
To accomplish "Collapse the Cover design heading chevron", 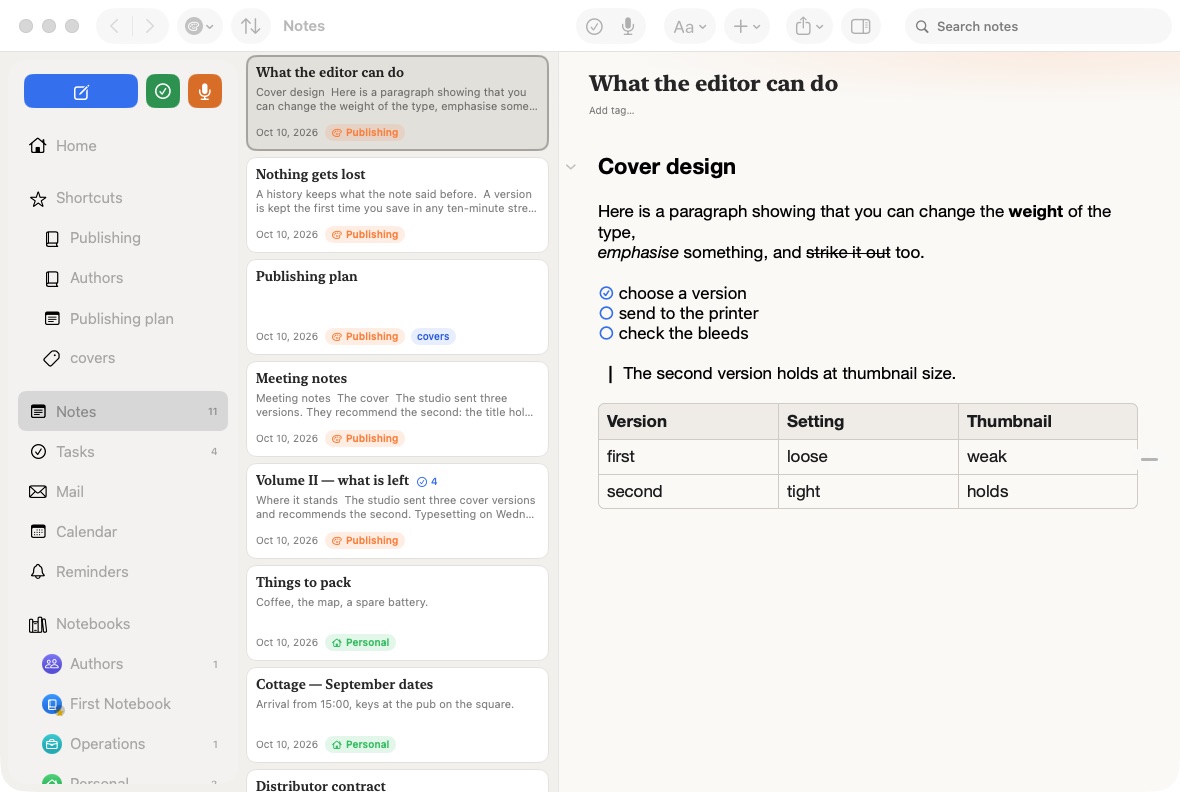I will click(x=571, y=167).
